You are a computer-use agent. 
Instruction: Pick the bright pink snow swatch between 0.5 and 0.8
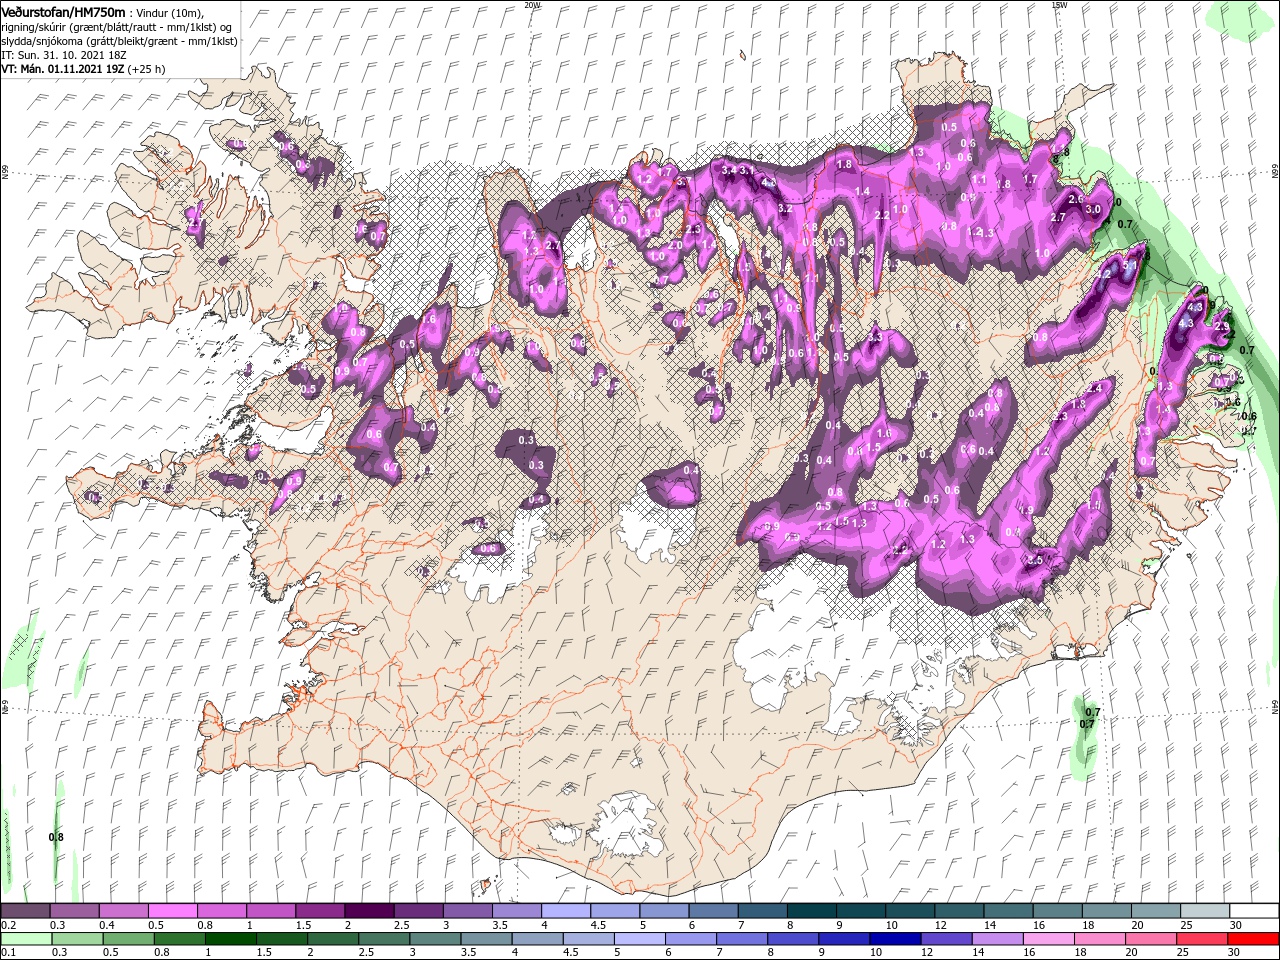[x=174, y=911]
